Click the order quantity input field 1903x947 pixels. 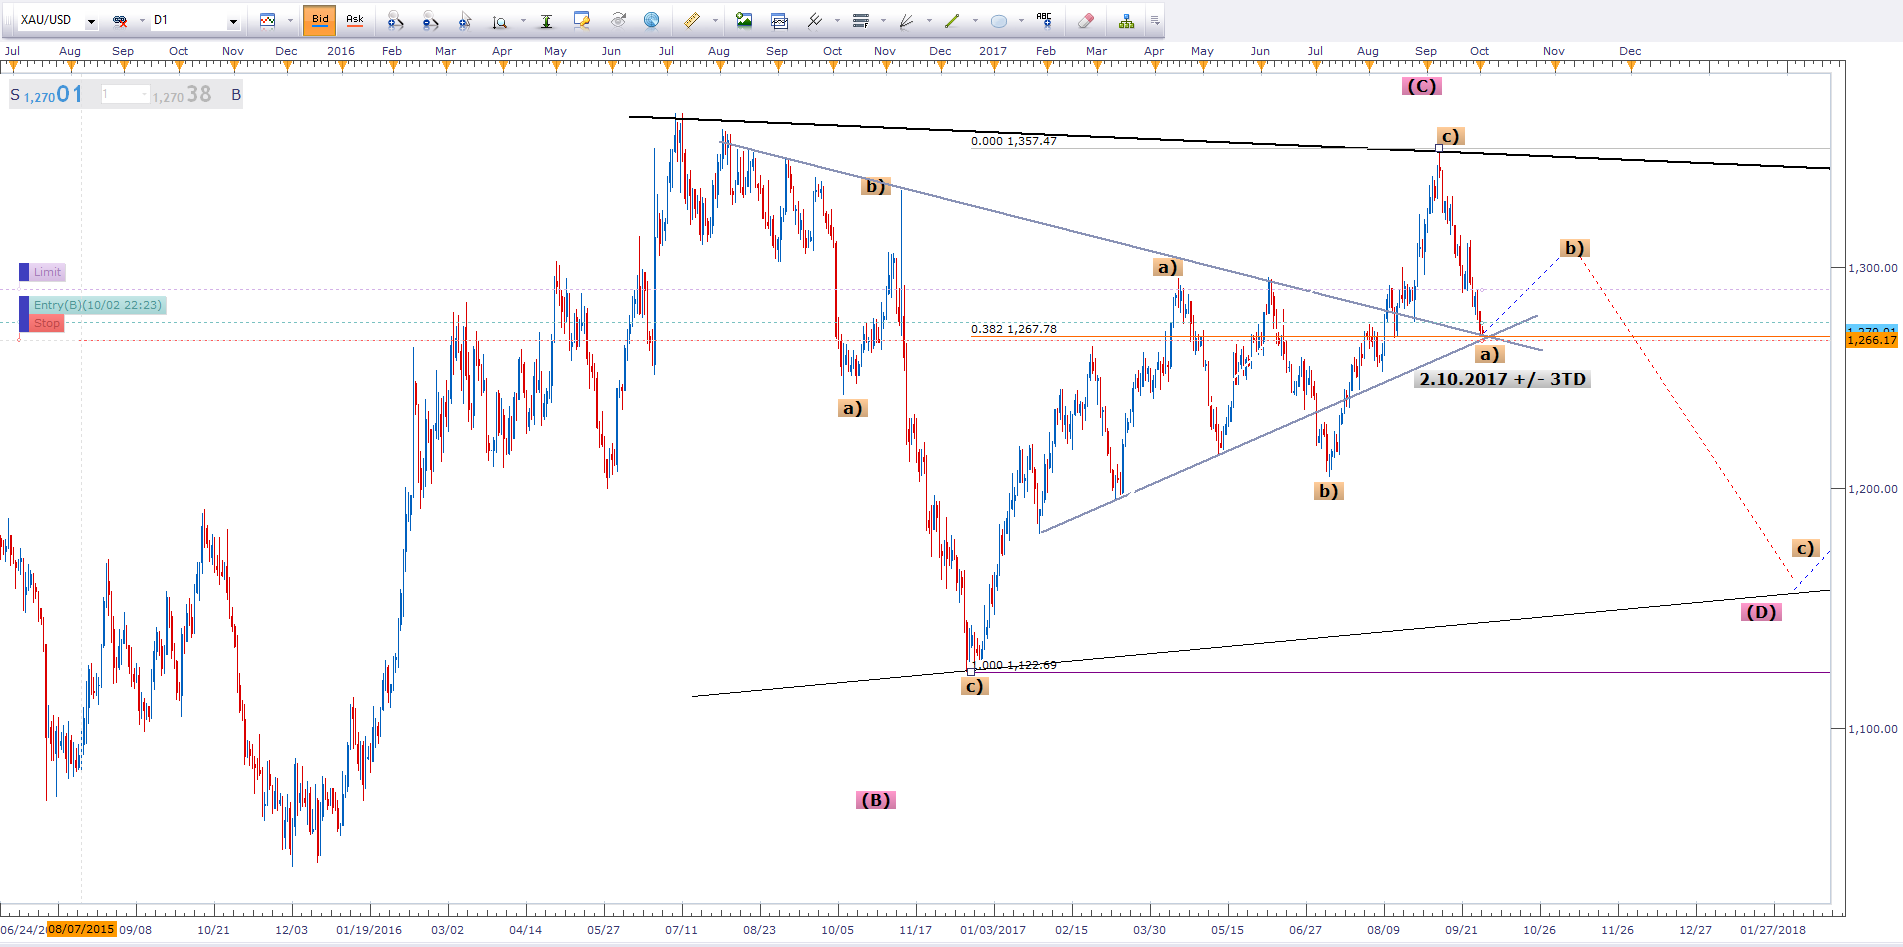click(x=124, y=94)
